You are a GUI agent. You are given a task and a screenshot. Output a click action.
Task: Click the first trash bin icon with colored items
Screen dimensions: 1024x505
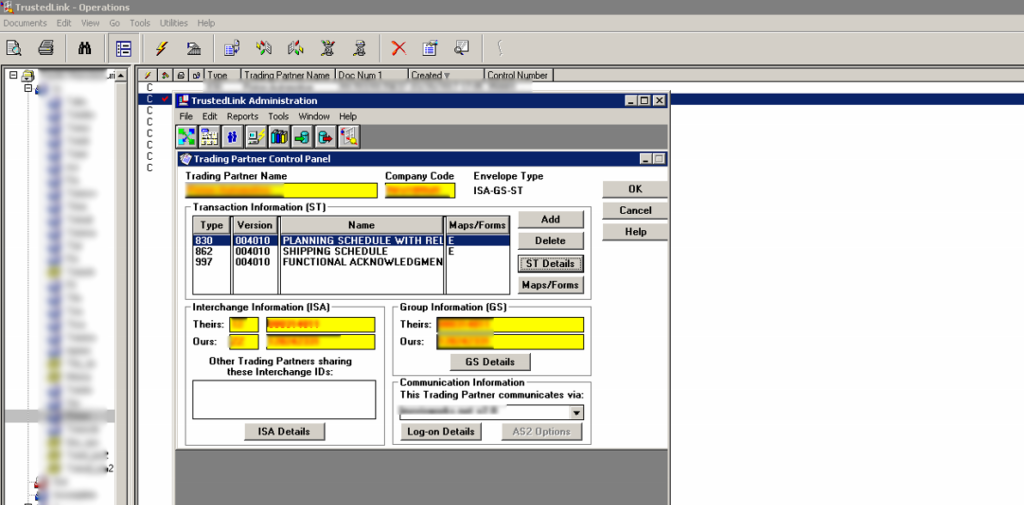click(x=328, y=48)
